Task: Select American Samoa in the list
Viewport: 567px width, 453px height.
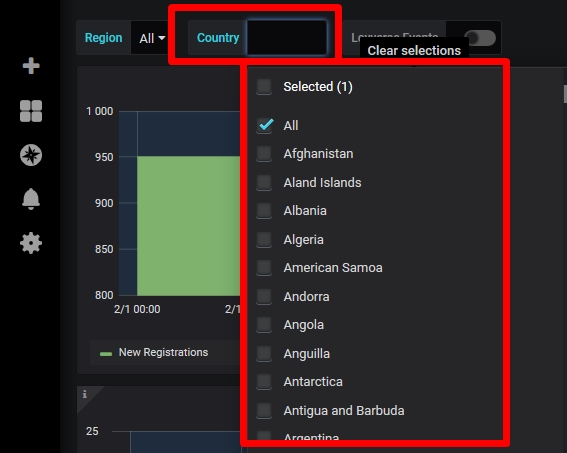Action: coord(333,268)
